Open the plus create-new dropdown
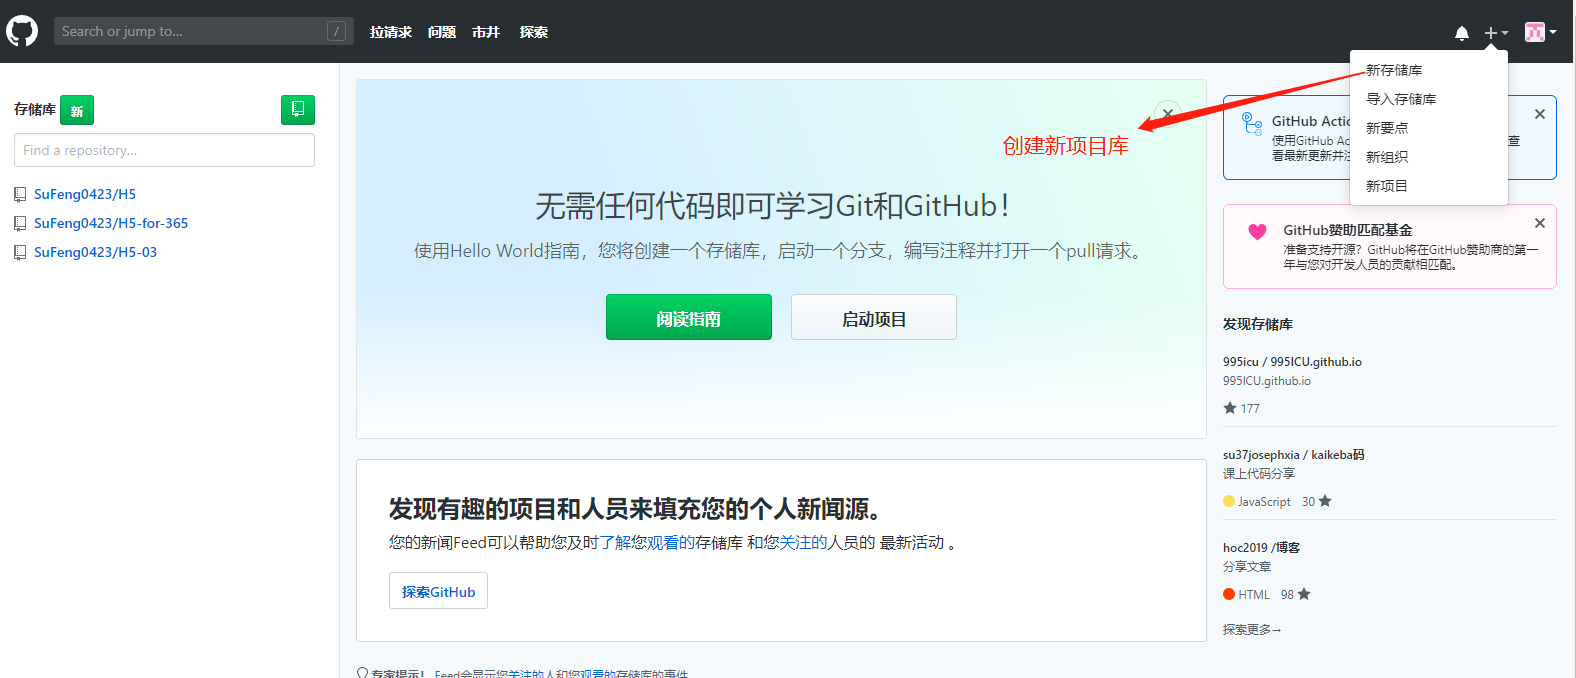The width and height of the screenshot is (1576, 678). tap(1496, 33)
